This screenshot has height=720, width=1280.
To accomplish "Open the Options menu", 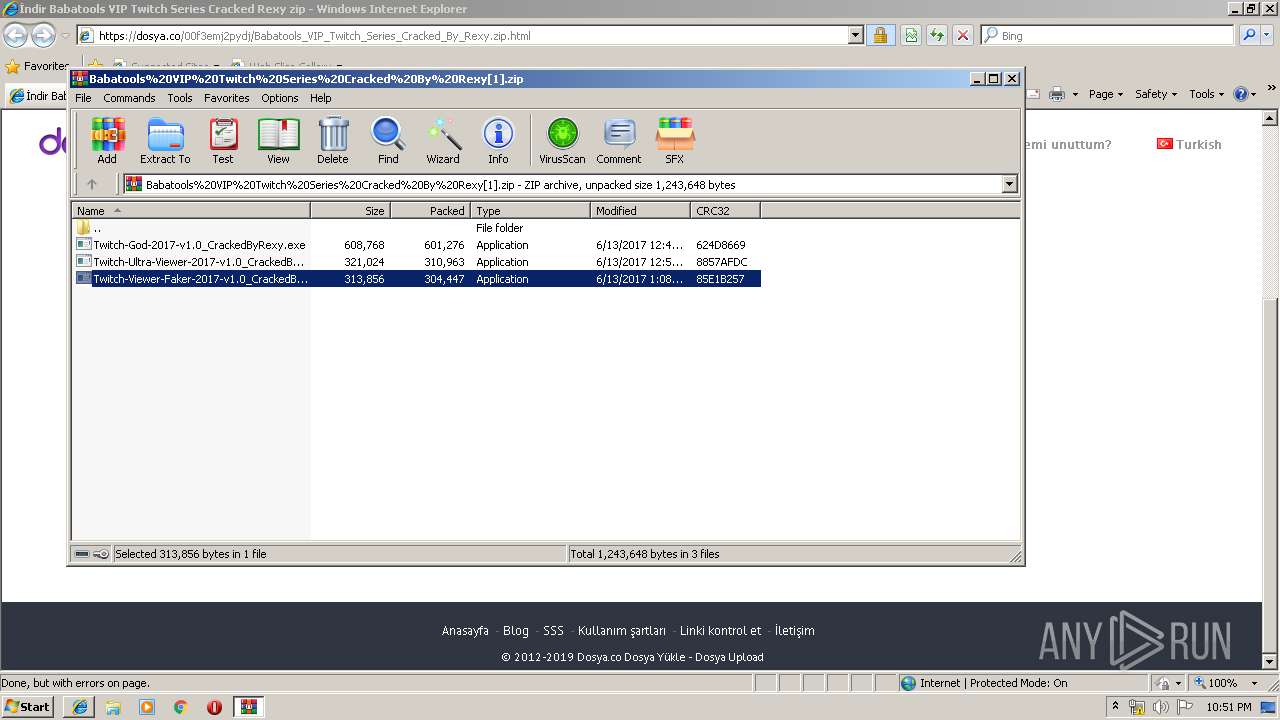I will point(280,98).
